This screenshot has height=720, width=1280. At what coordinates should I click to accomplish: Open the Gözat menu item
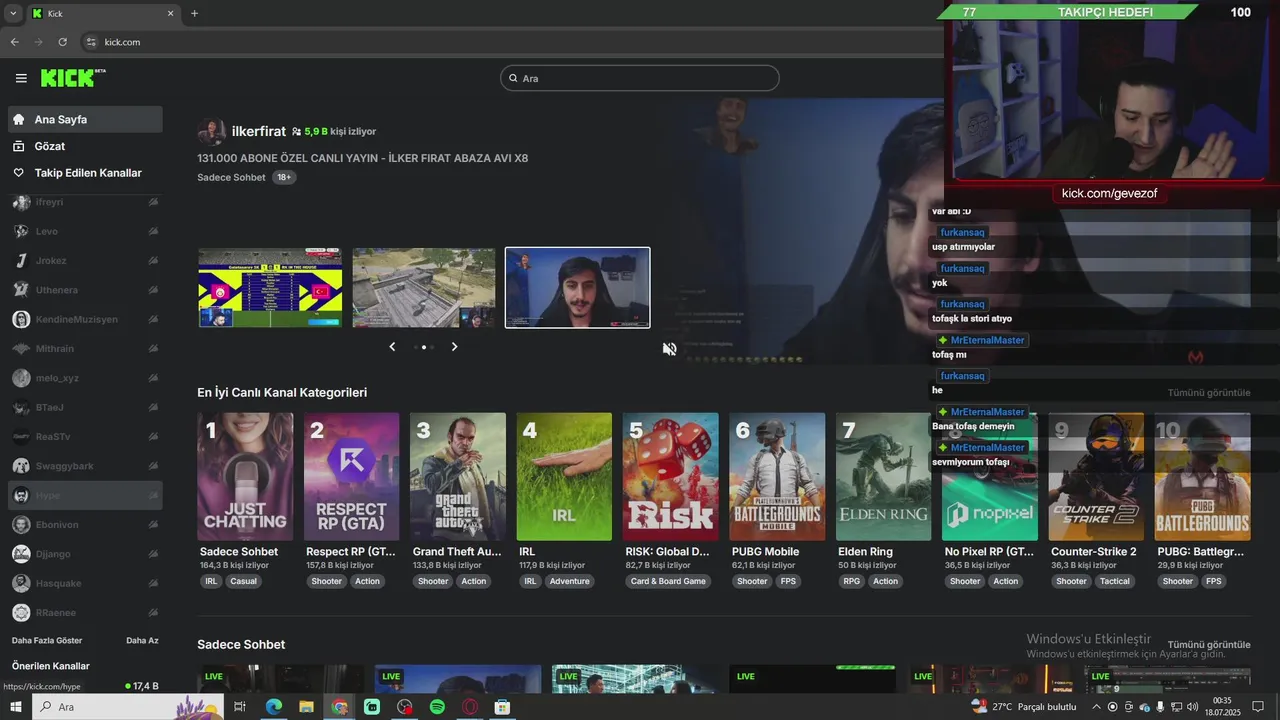[x=85, y=146]
